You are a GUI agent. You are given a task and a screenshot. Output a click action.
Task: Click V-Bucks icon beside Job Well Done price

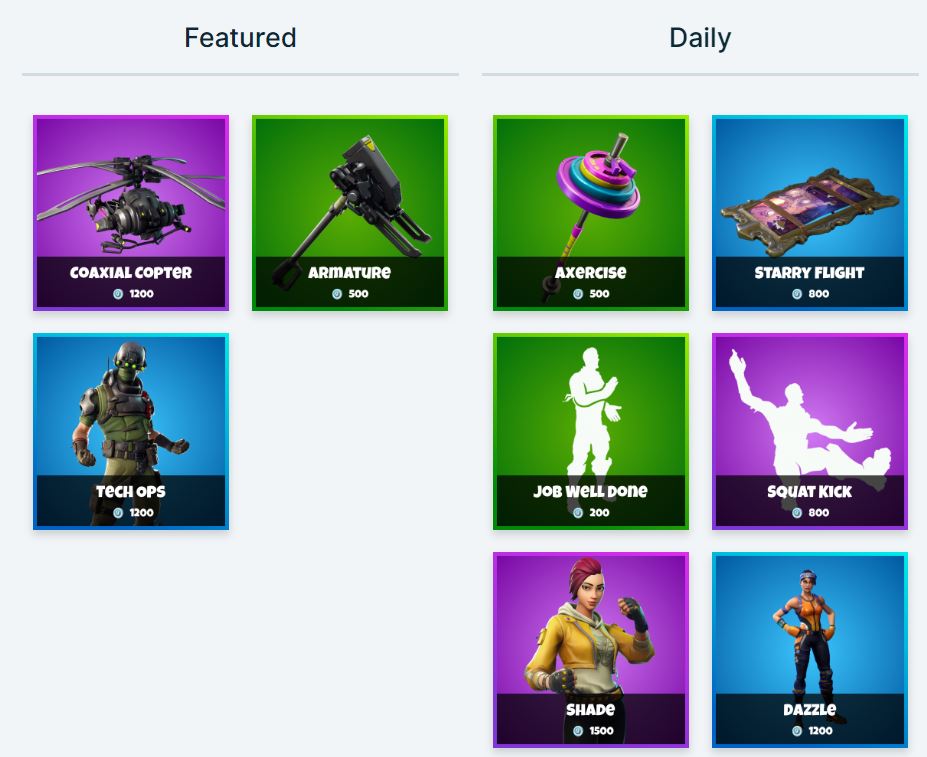click(x=578, y=513)
